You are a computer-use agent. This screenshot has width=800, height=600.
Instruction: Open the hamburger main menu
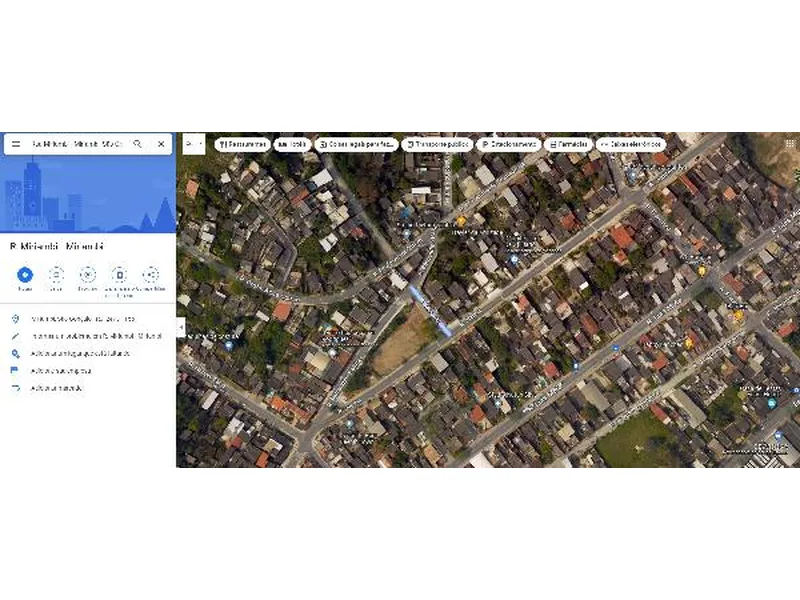tap(16, 144)
